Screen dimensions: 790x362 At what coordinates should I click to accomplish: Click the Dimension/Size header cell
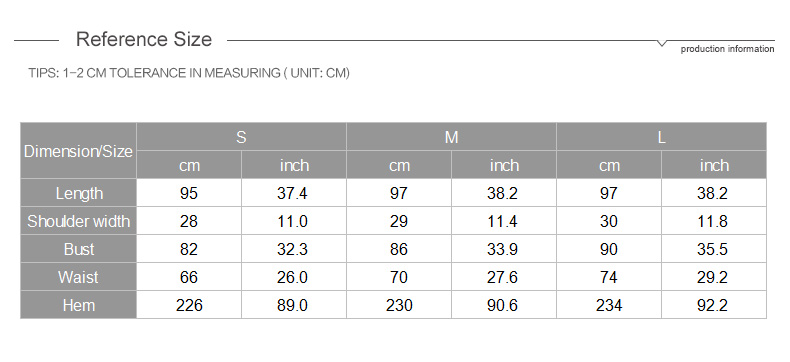(x=78, y=151)
